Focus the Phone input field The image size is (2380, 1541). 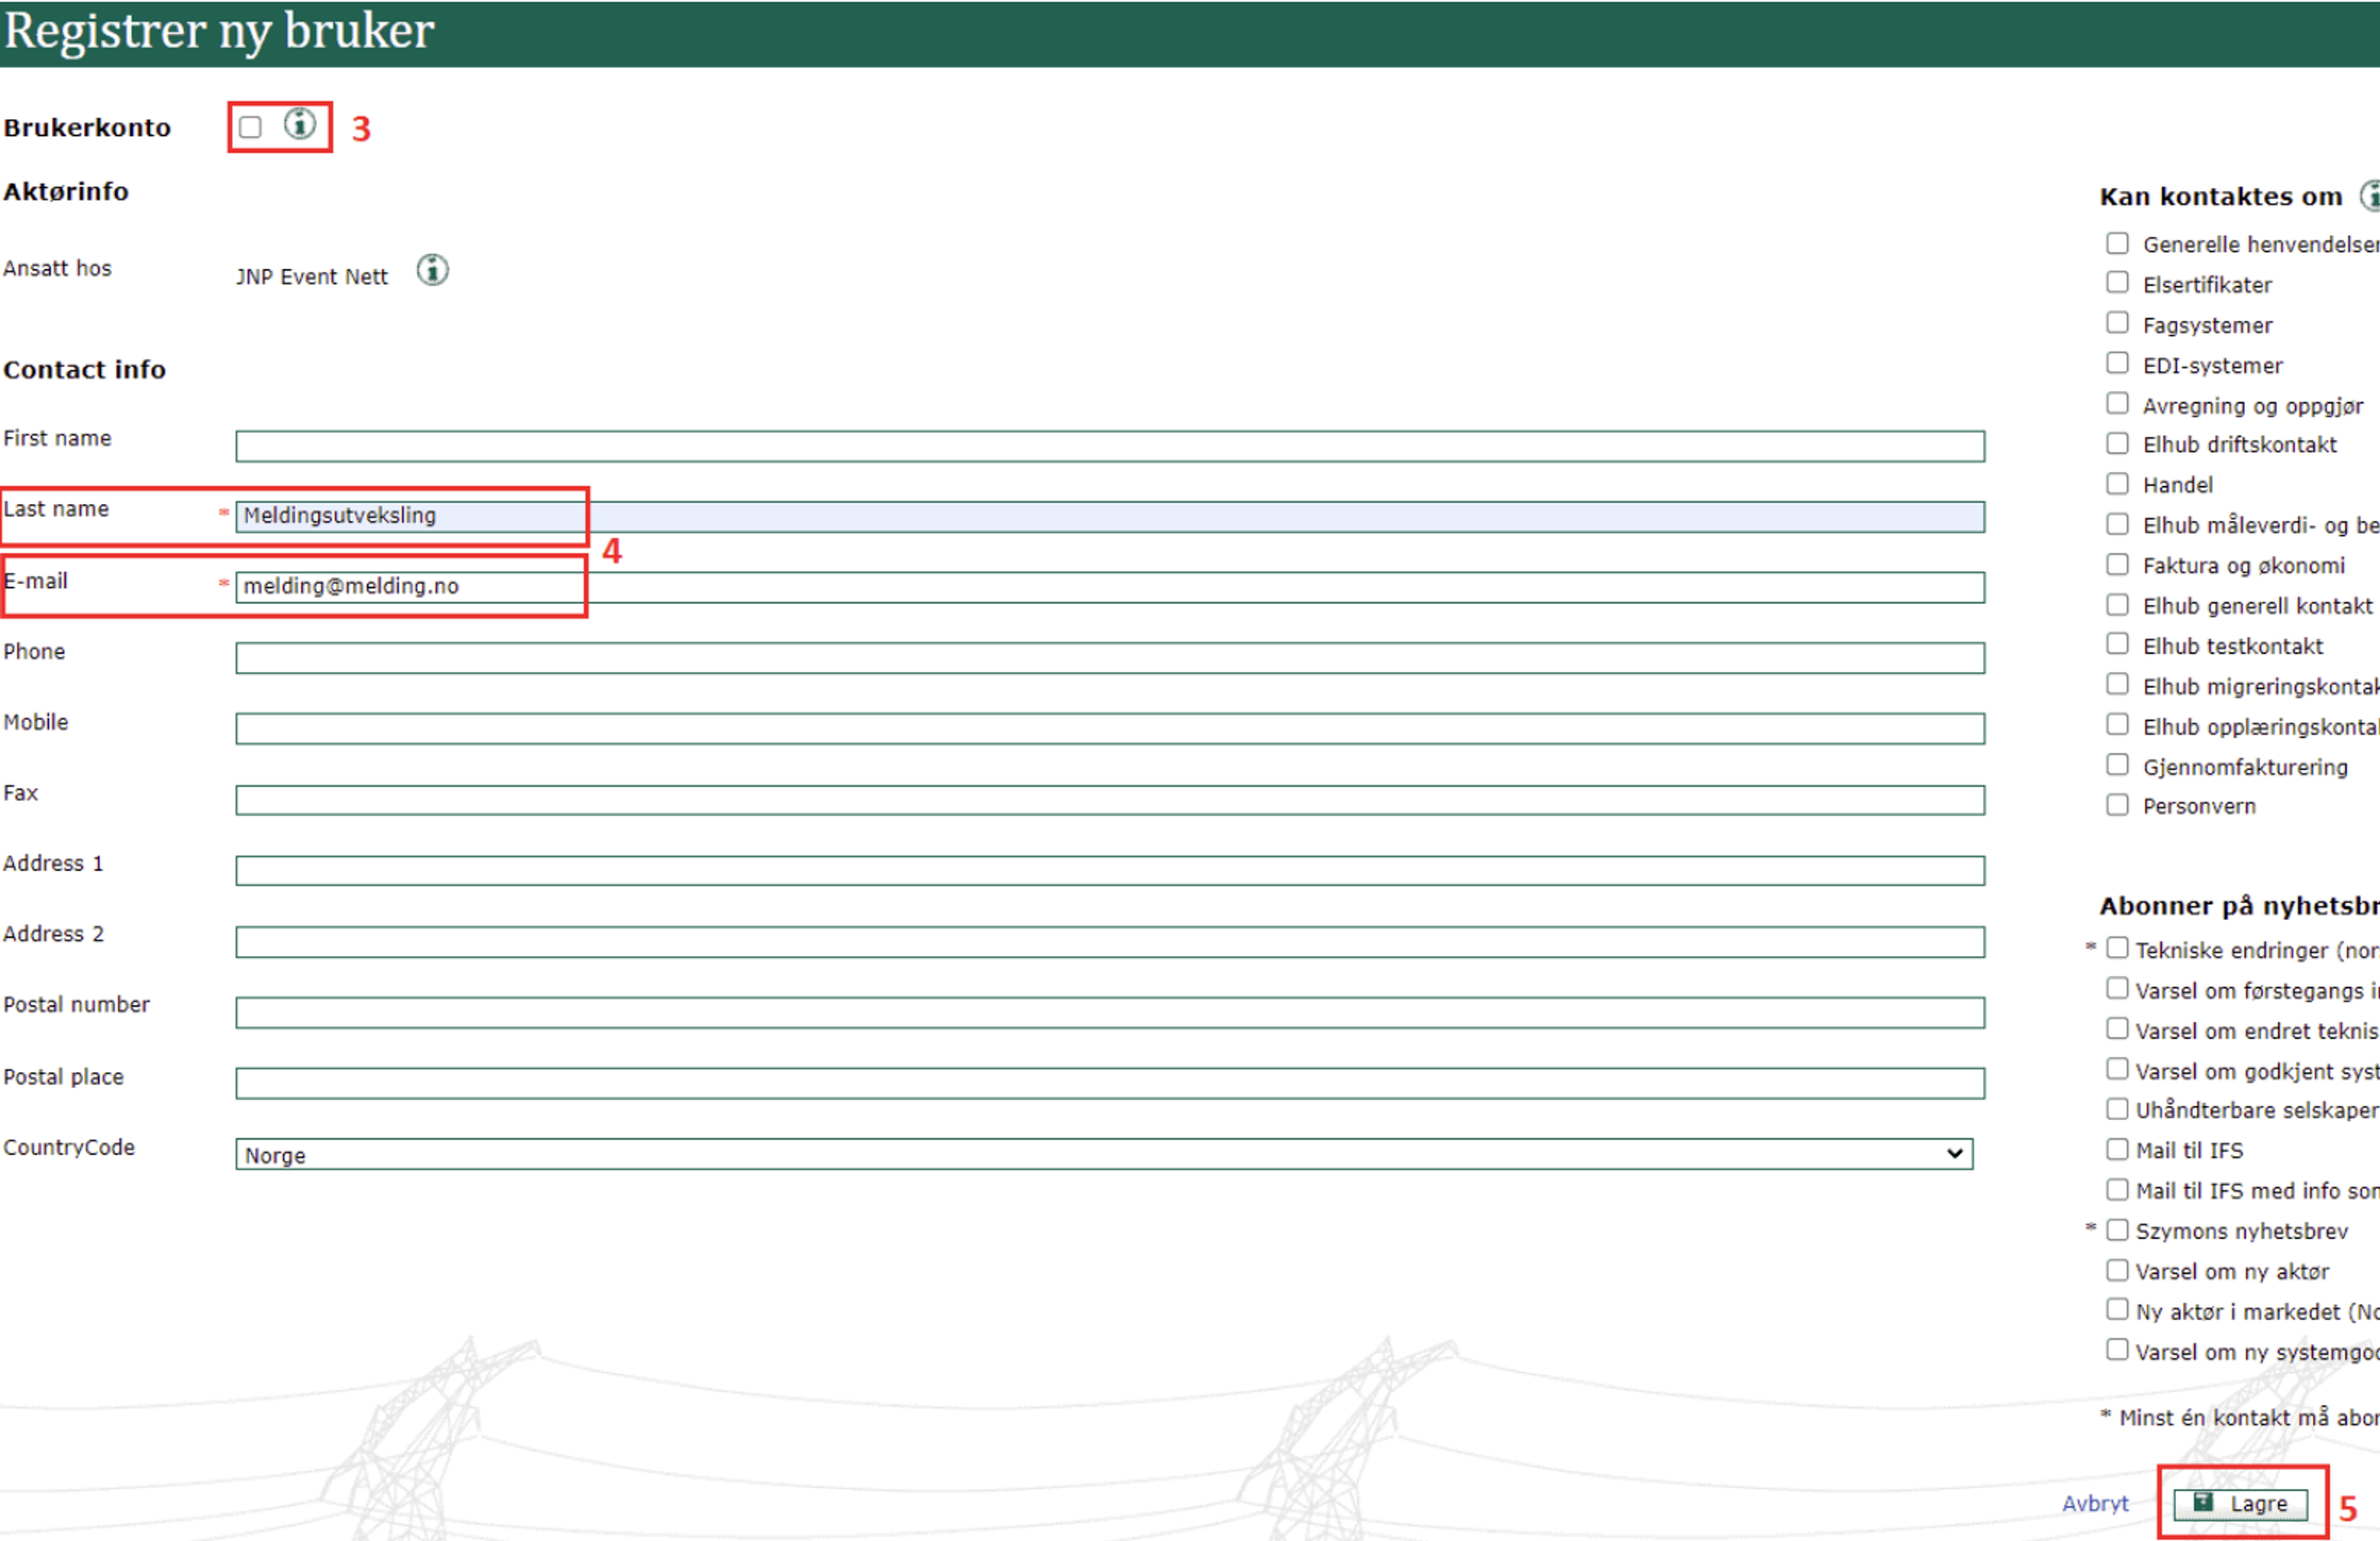[1110, 658]
